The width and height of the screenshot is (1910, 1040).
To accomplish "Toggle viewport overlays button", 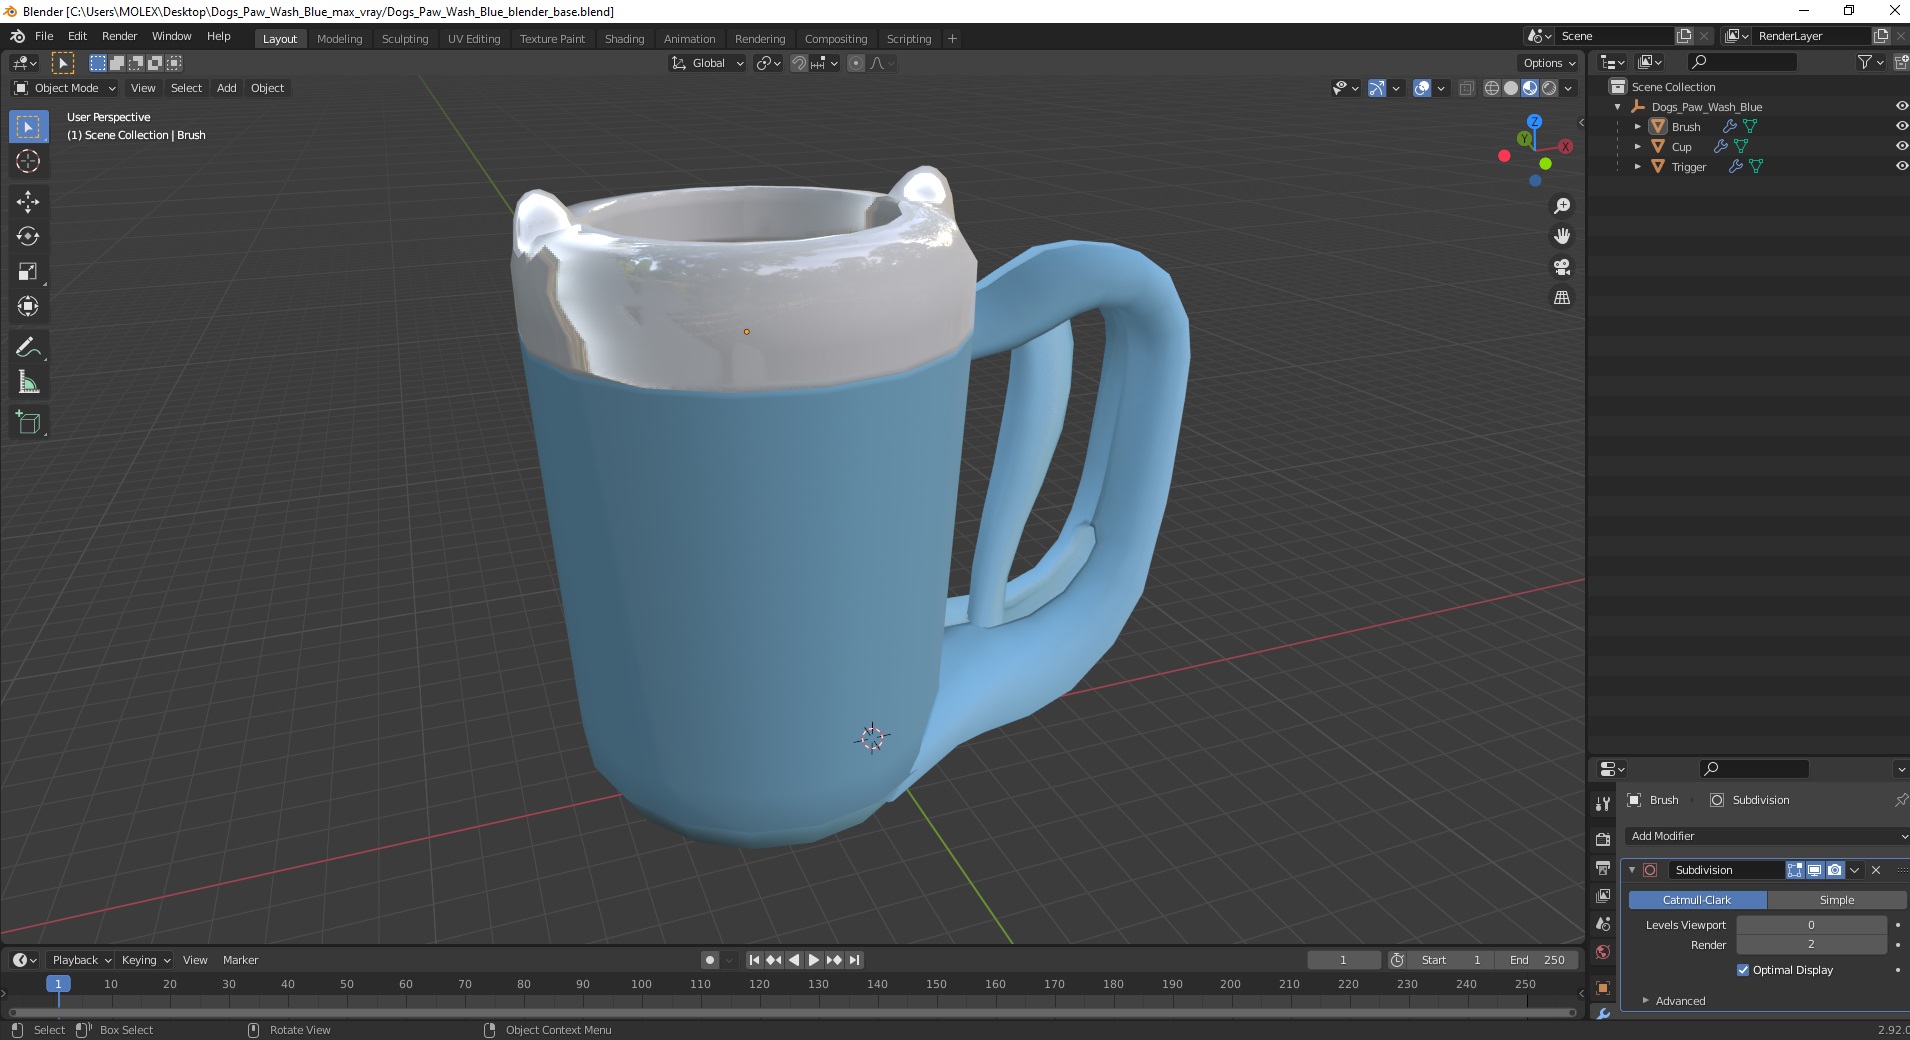I will point(1422,88).
